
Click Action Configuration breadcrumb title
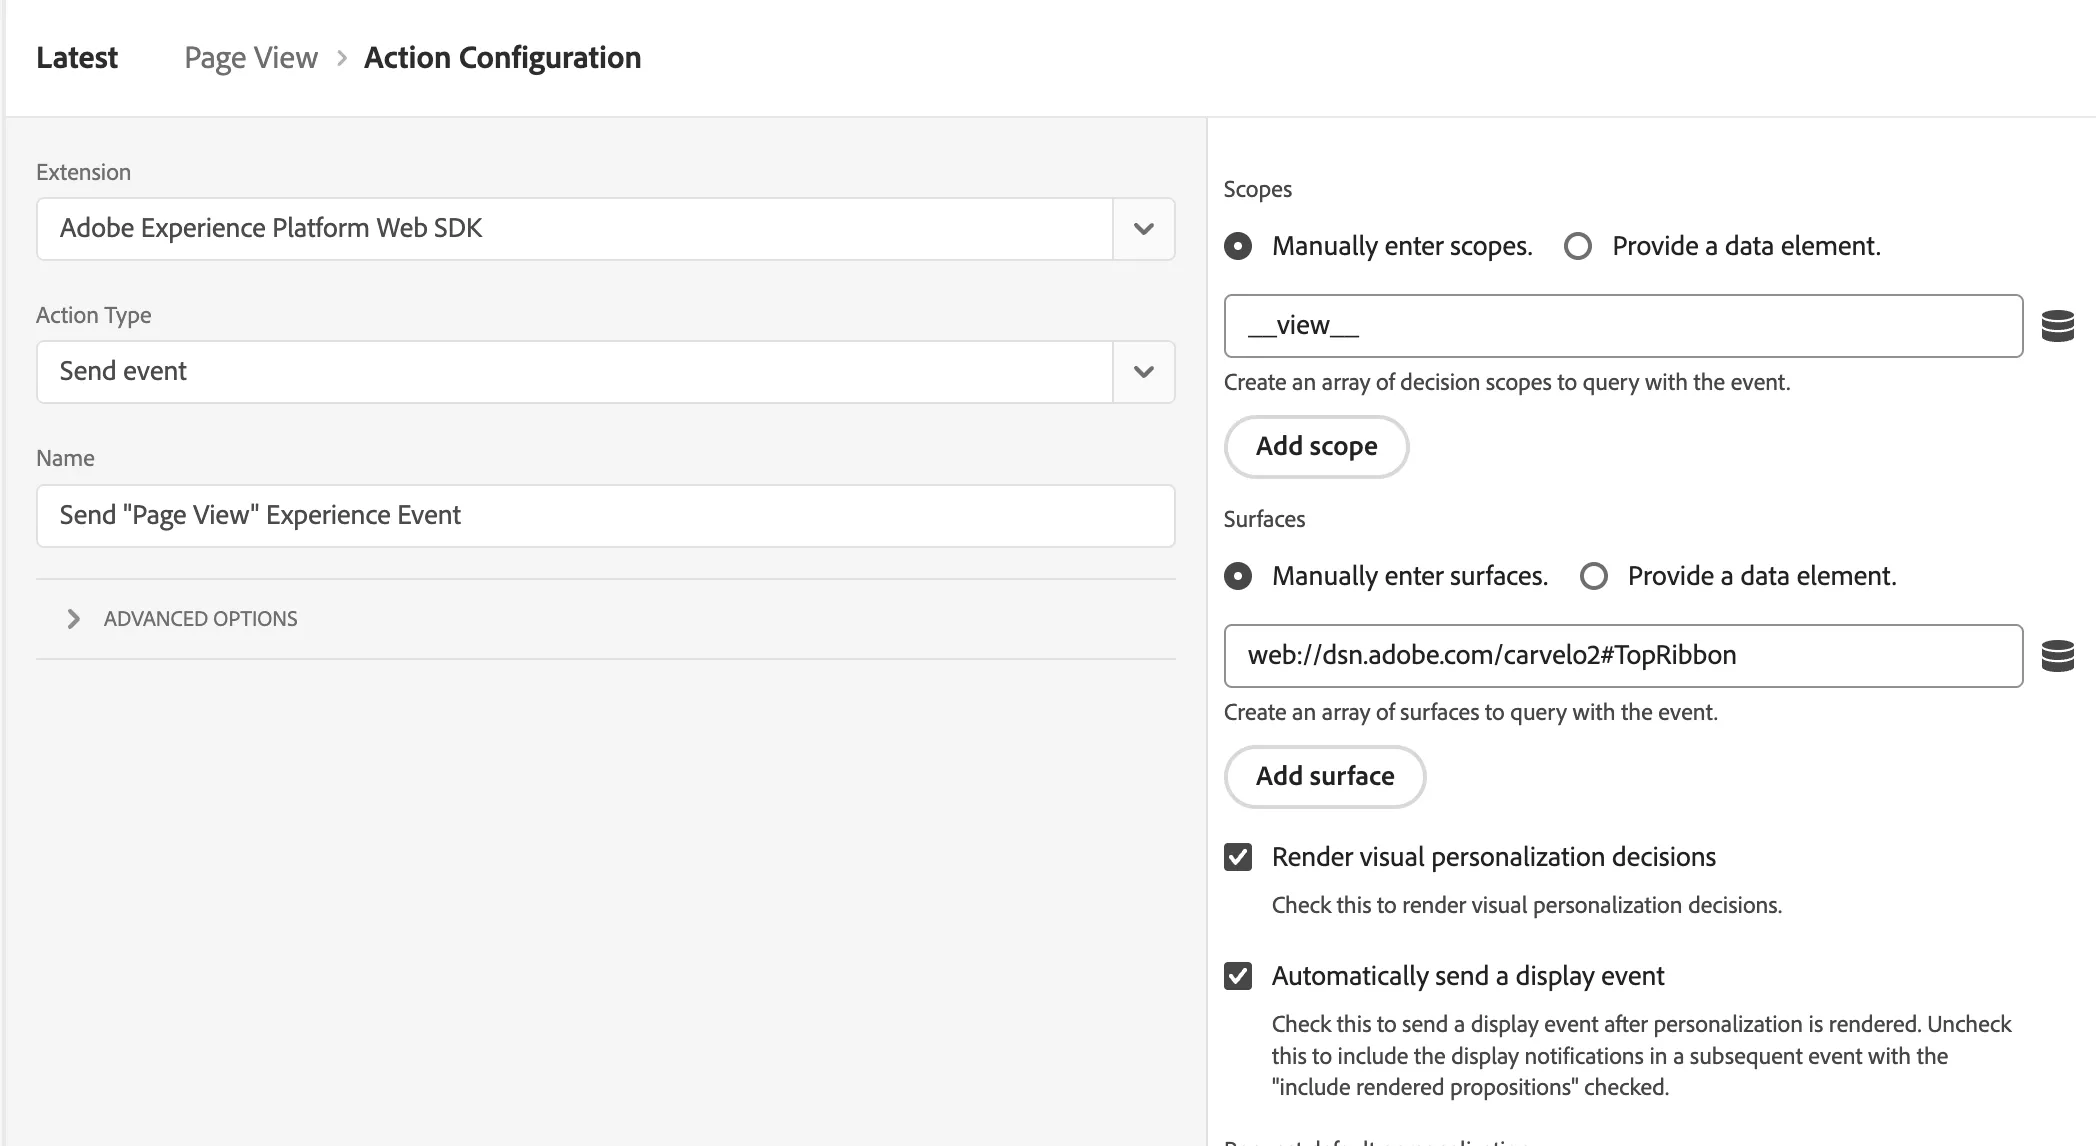pyautogui.click(x=502, y=58)
